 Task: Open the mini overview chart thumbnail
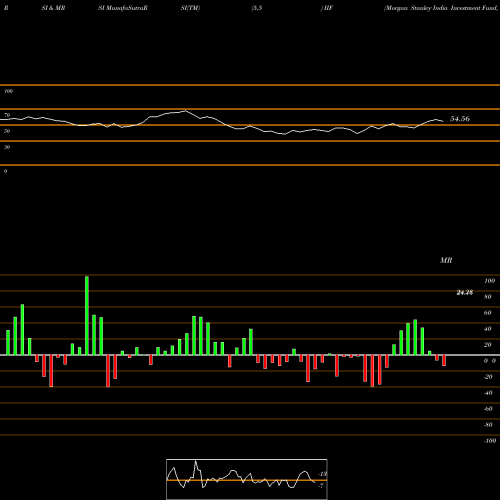click(247, 479)
